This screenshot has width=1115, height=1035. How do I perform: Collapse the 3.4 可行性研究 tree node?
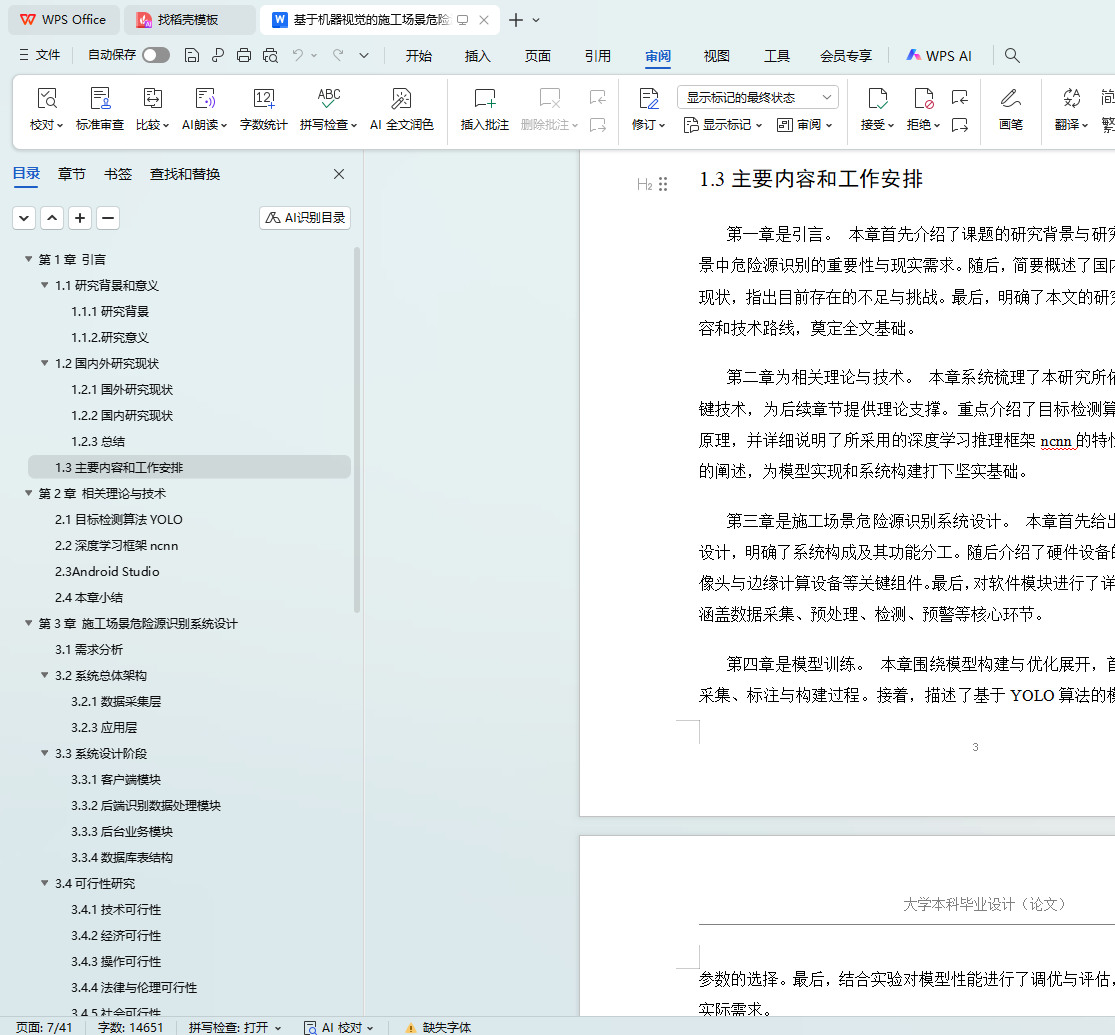tap(45, 884)
